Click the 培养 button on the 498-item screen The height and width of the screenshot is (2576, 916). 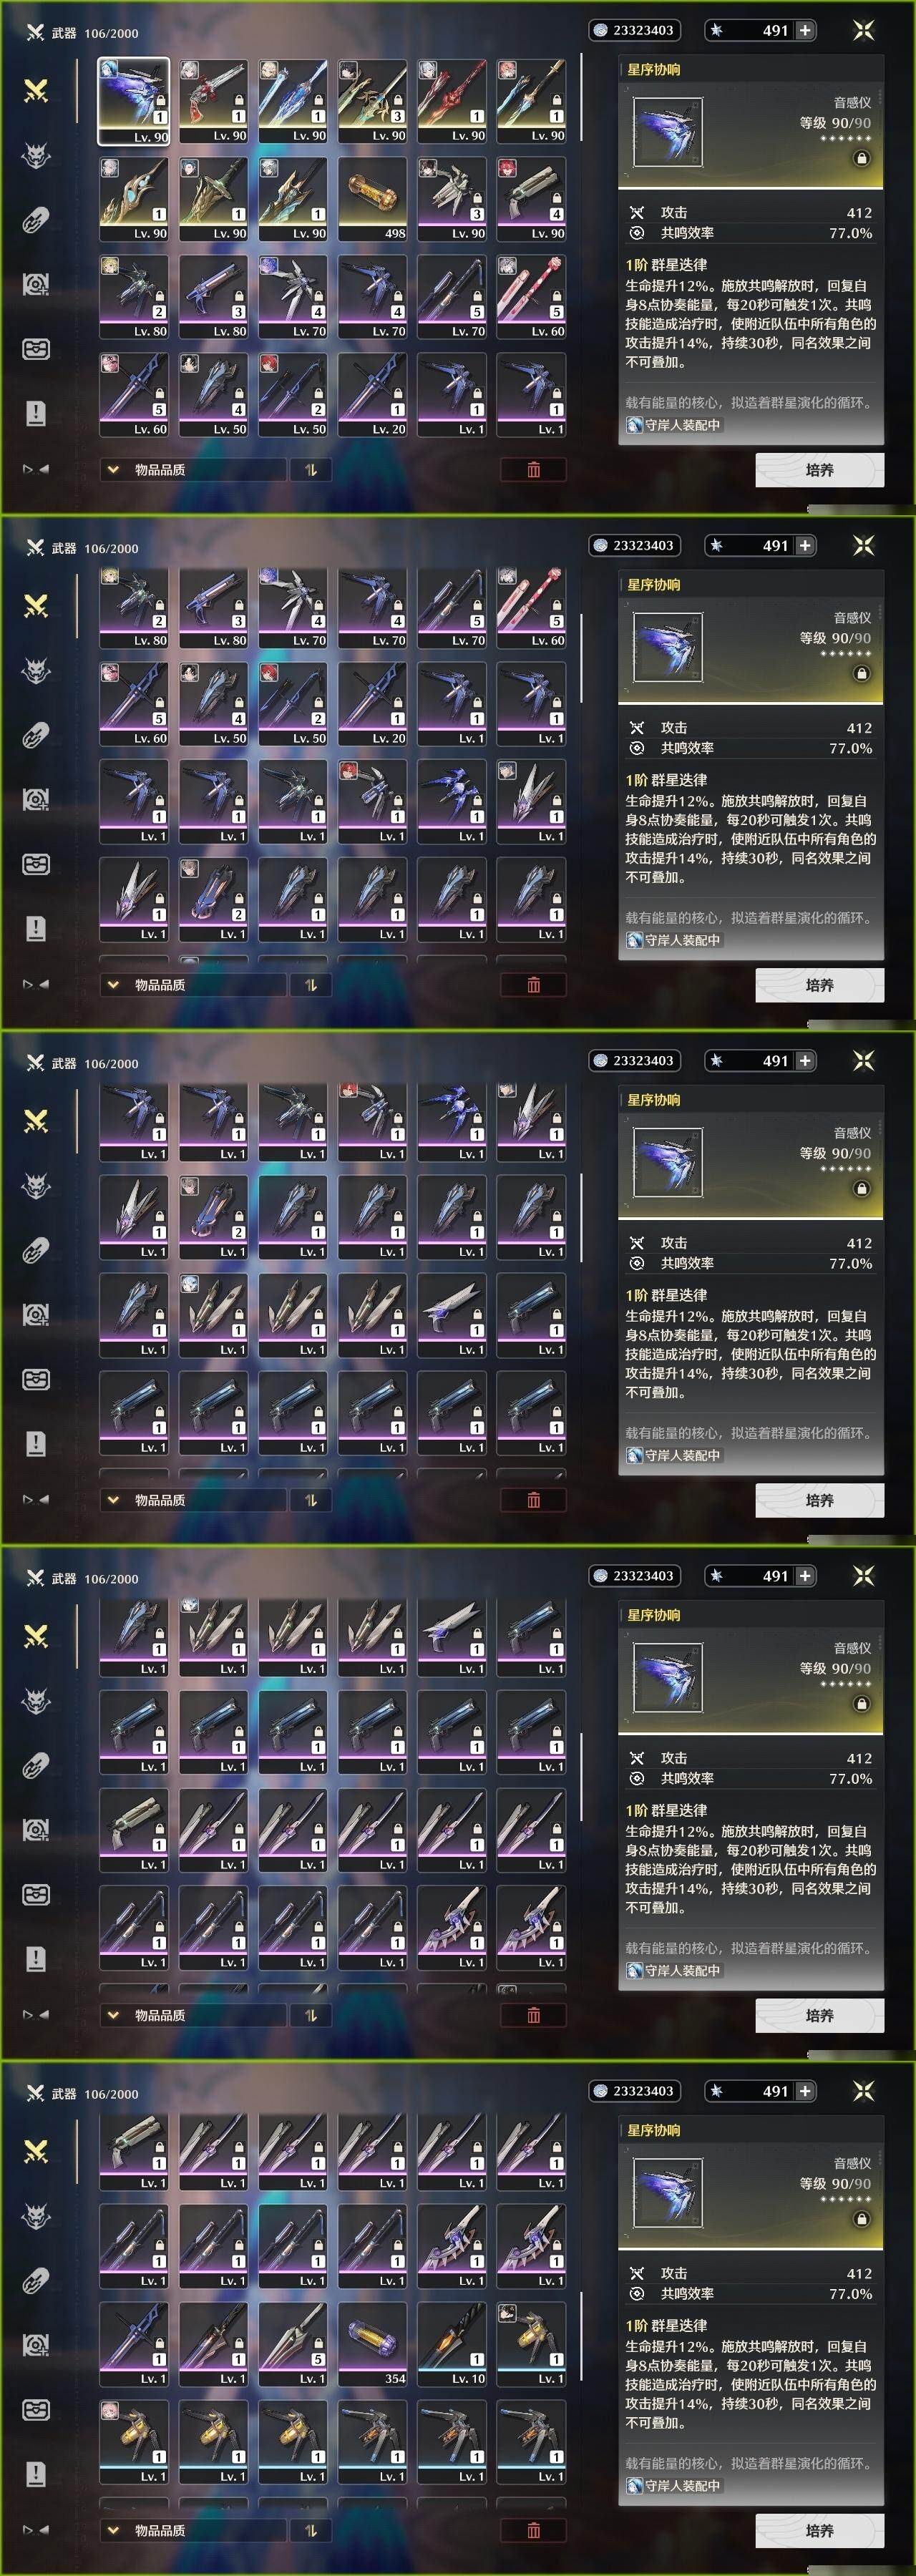(819, 470)
